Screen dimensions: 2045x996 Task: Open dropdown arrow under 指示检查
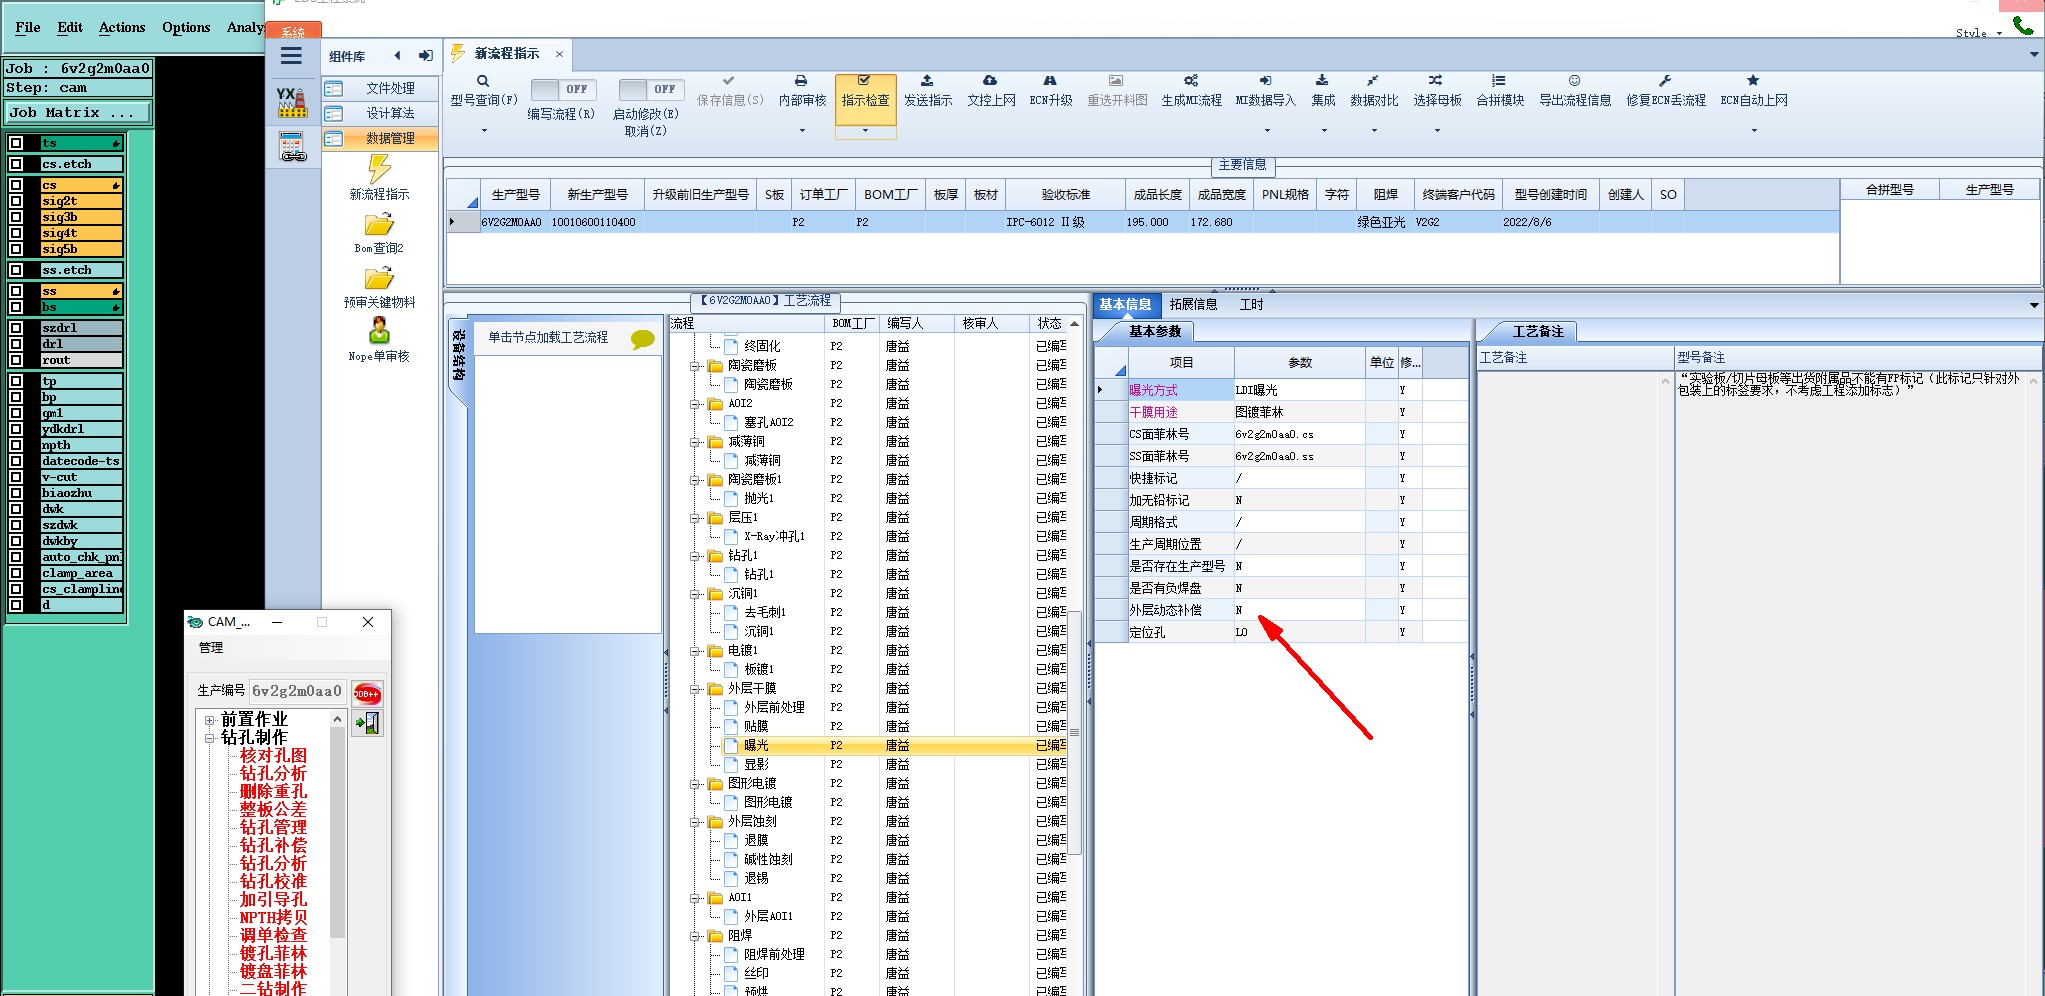pos(865,130)
